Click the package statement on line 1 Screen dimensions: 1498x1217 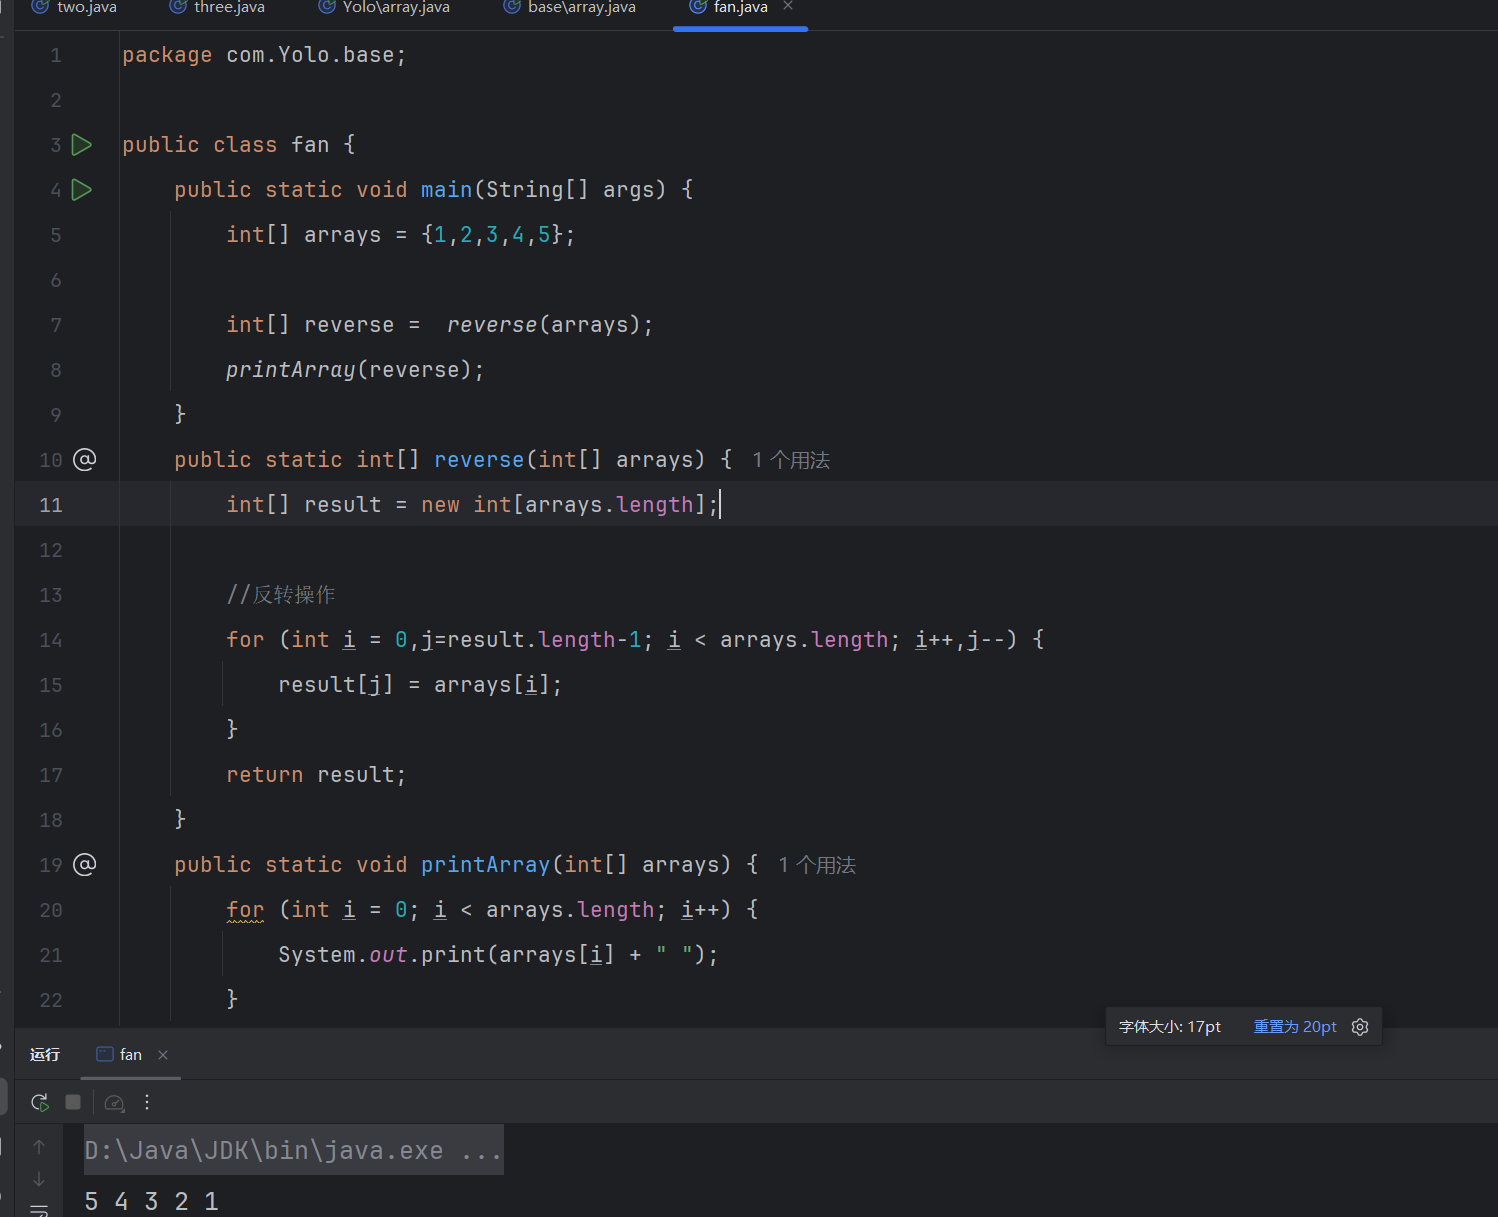pos(264,55)
